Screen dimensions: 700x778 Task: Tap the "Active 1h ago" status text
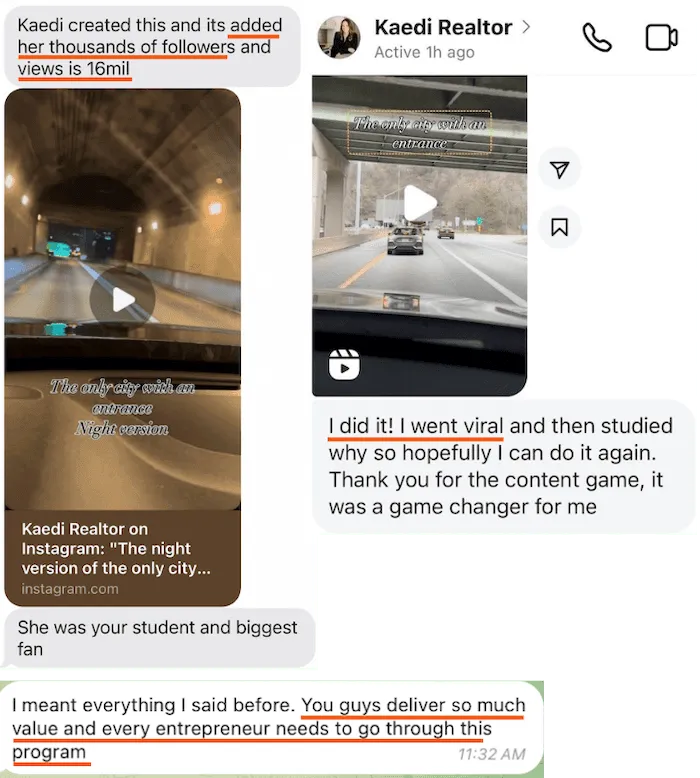424,52
